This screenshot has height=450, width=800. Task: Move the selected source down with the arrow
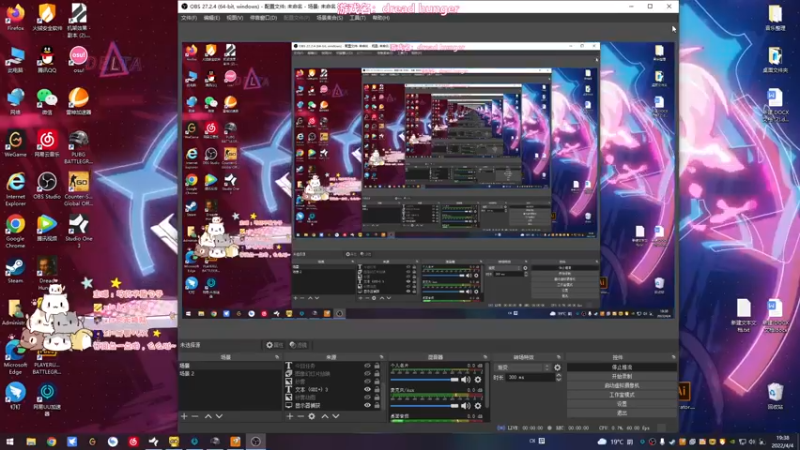tap(336, 416)
